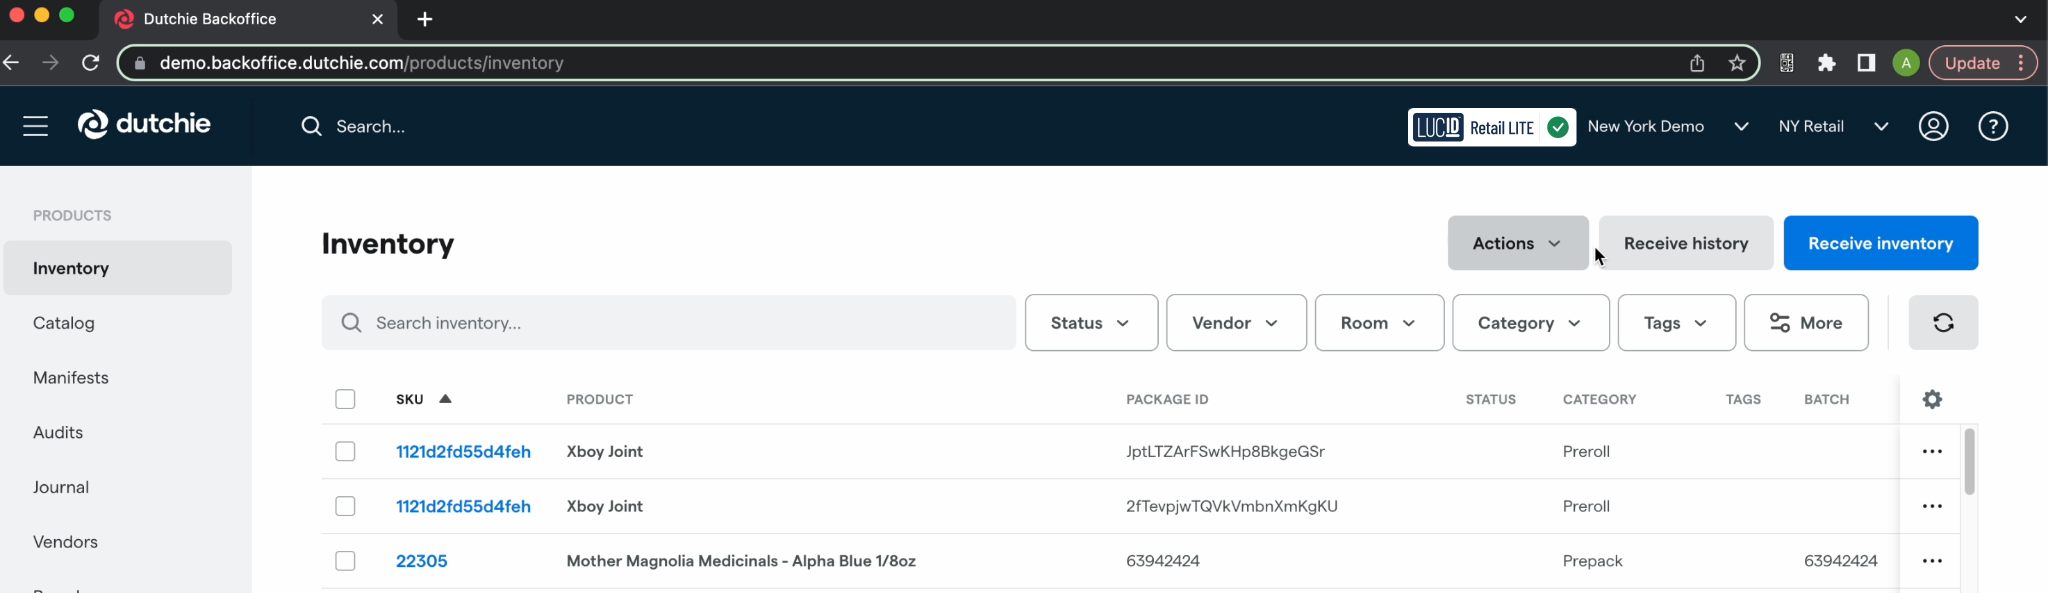Open browser extensions puzzle icon

1826,63
